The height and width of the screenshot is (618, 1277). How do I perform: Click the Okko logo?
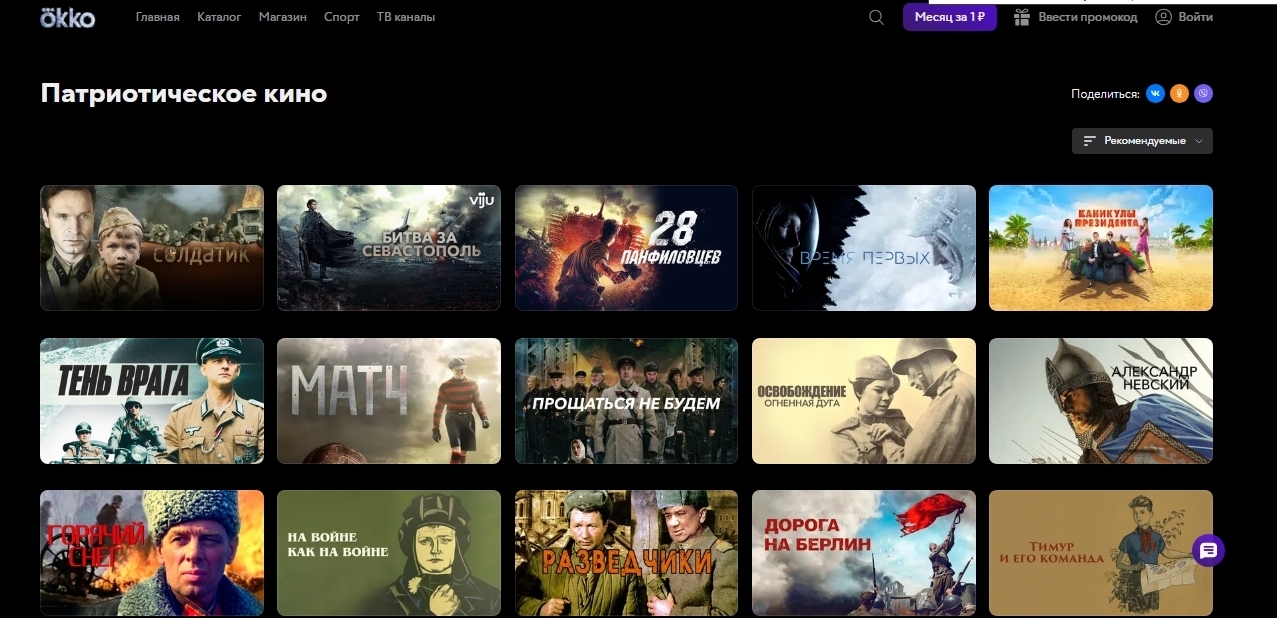tap(68, 17)
